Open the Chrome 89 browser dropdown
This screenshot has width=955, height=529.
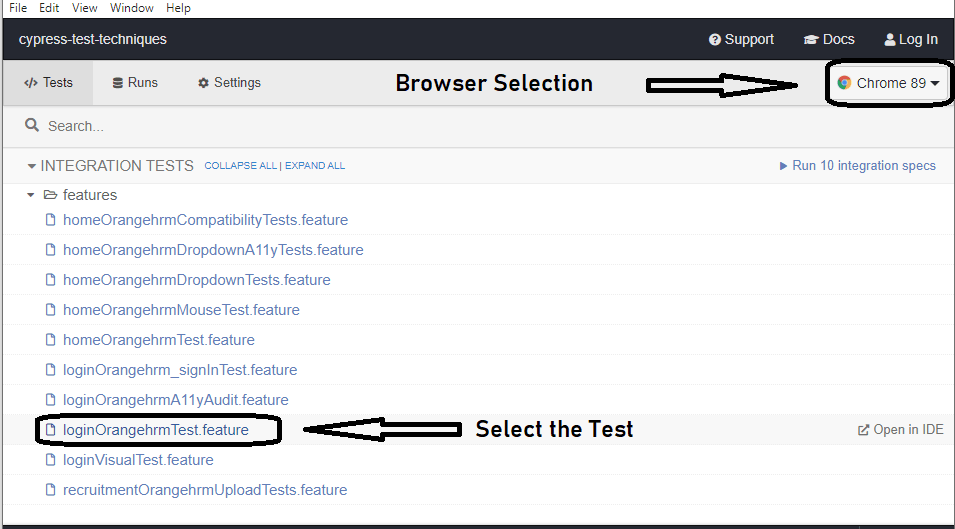[888, 83]
